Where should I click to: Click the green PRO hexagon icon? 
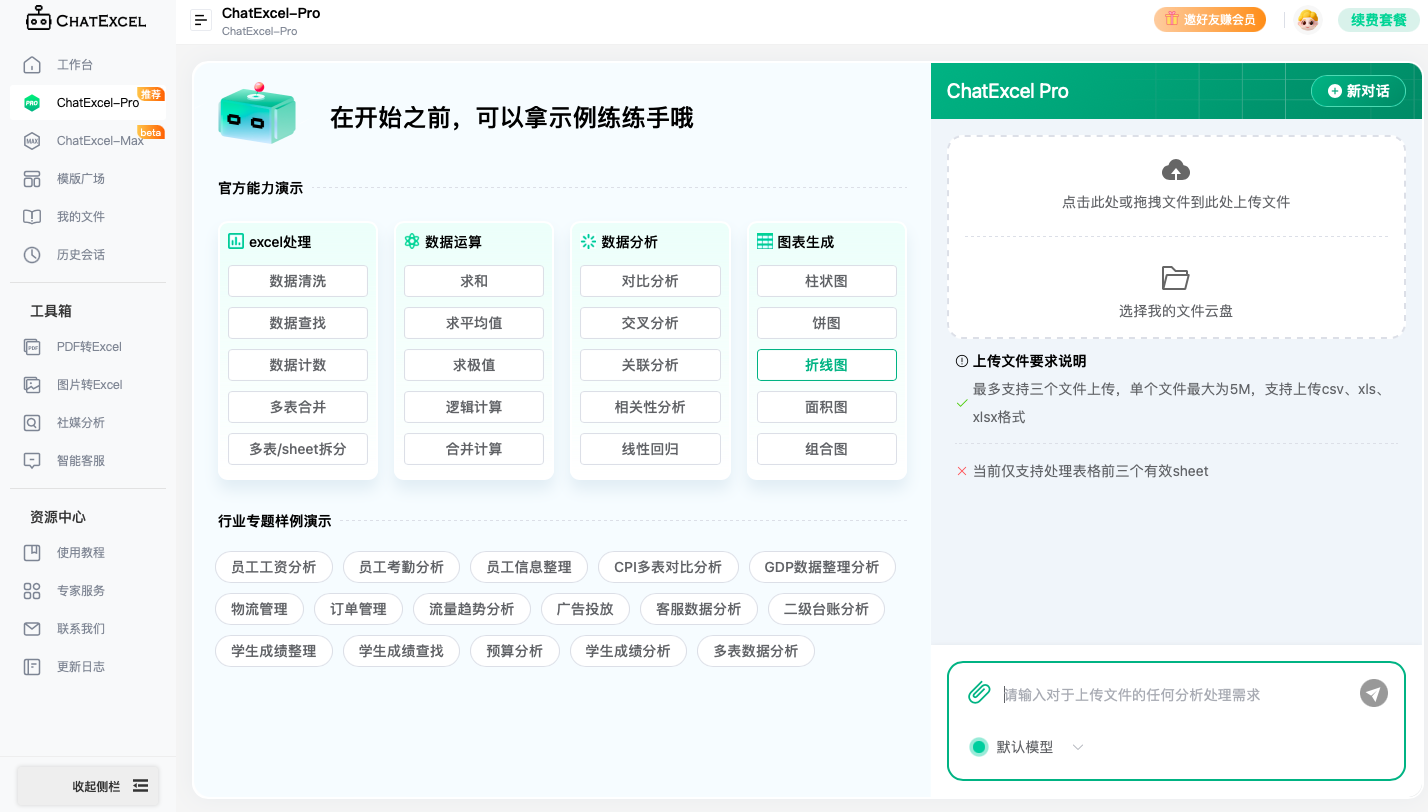(x=33, y=103)
